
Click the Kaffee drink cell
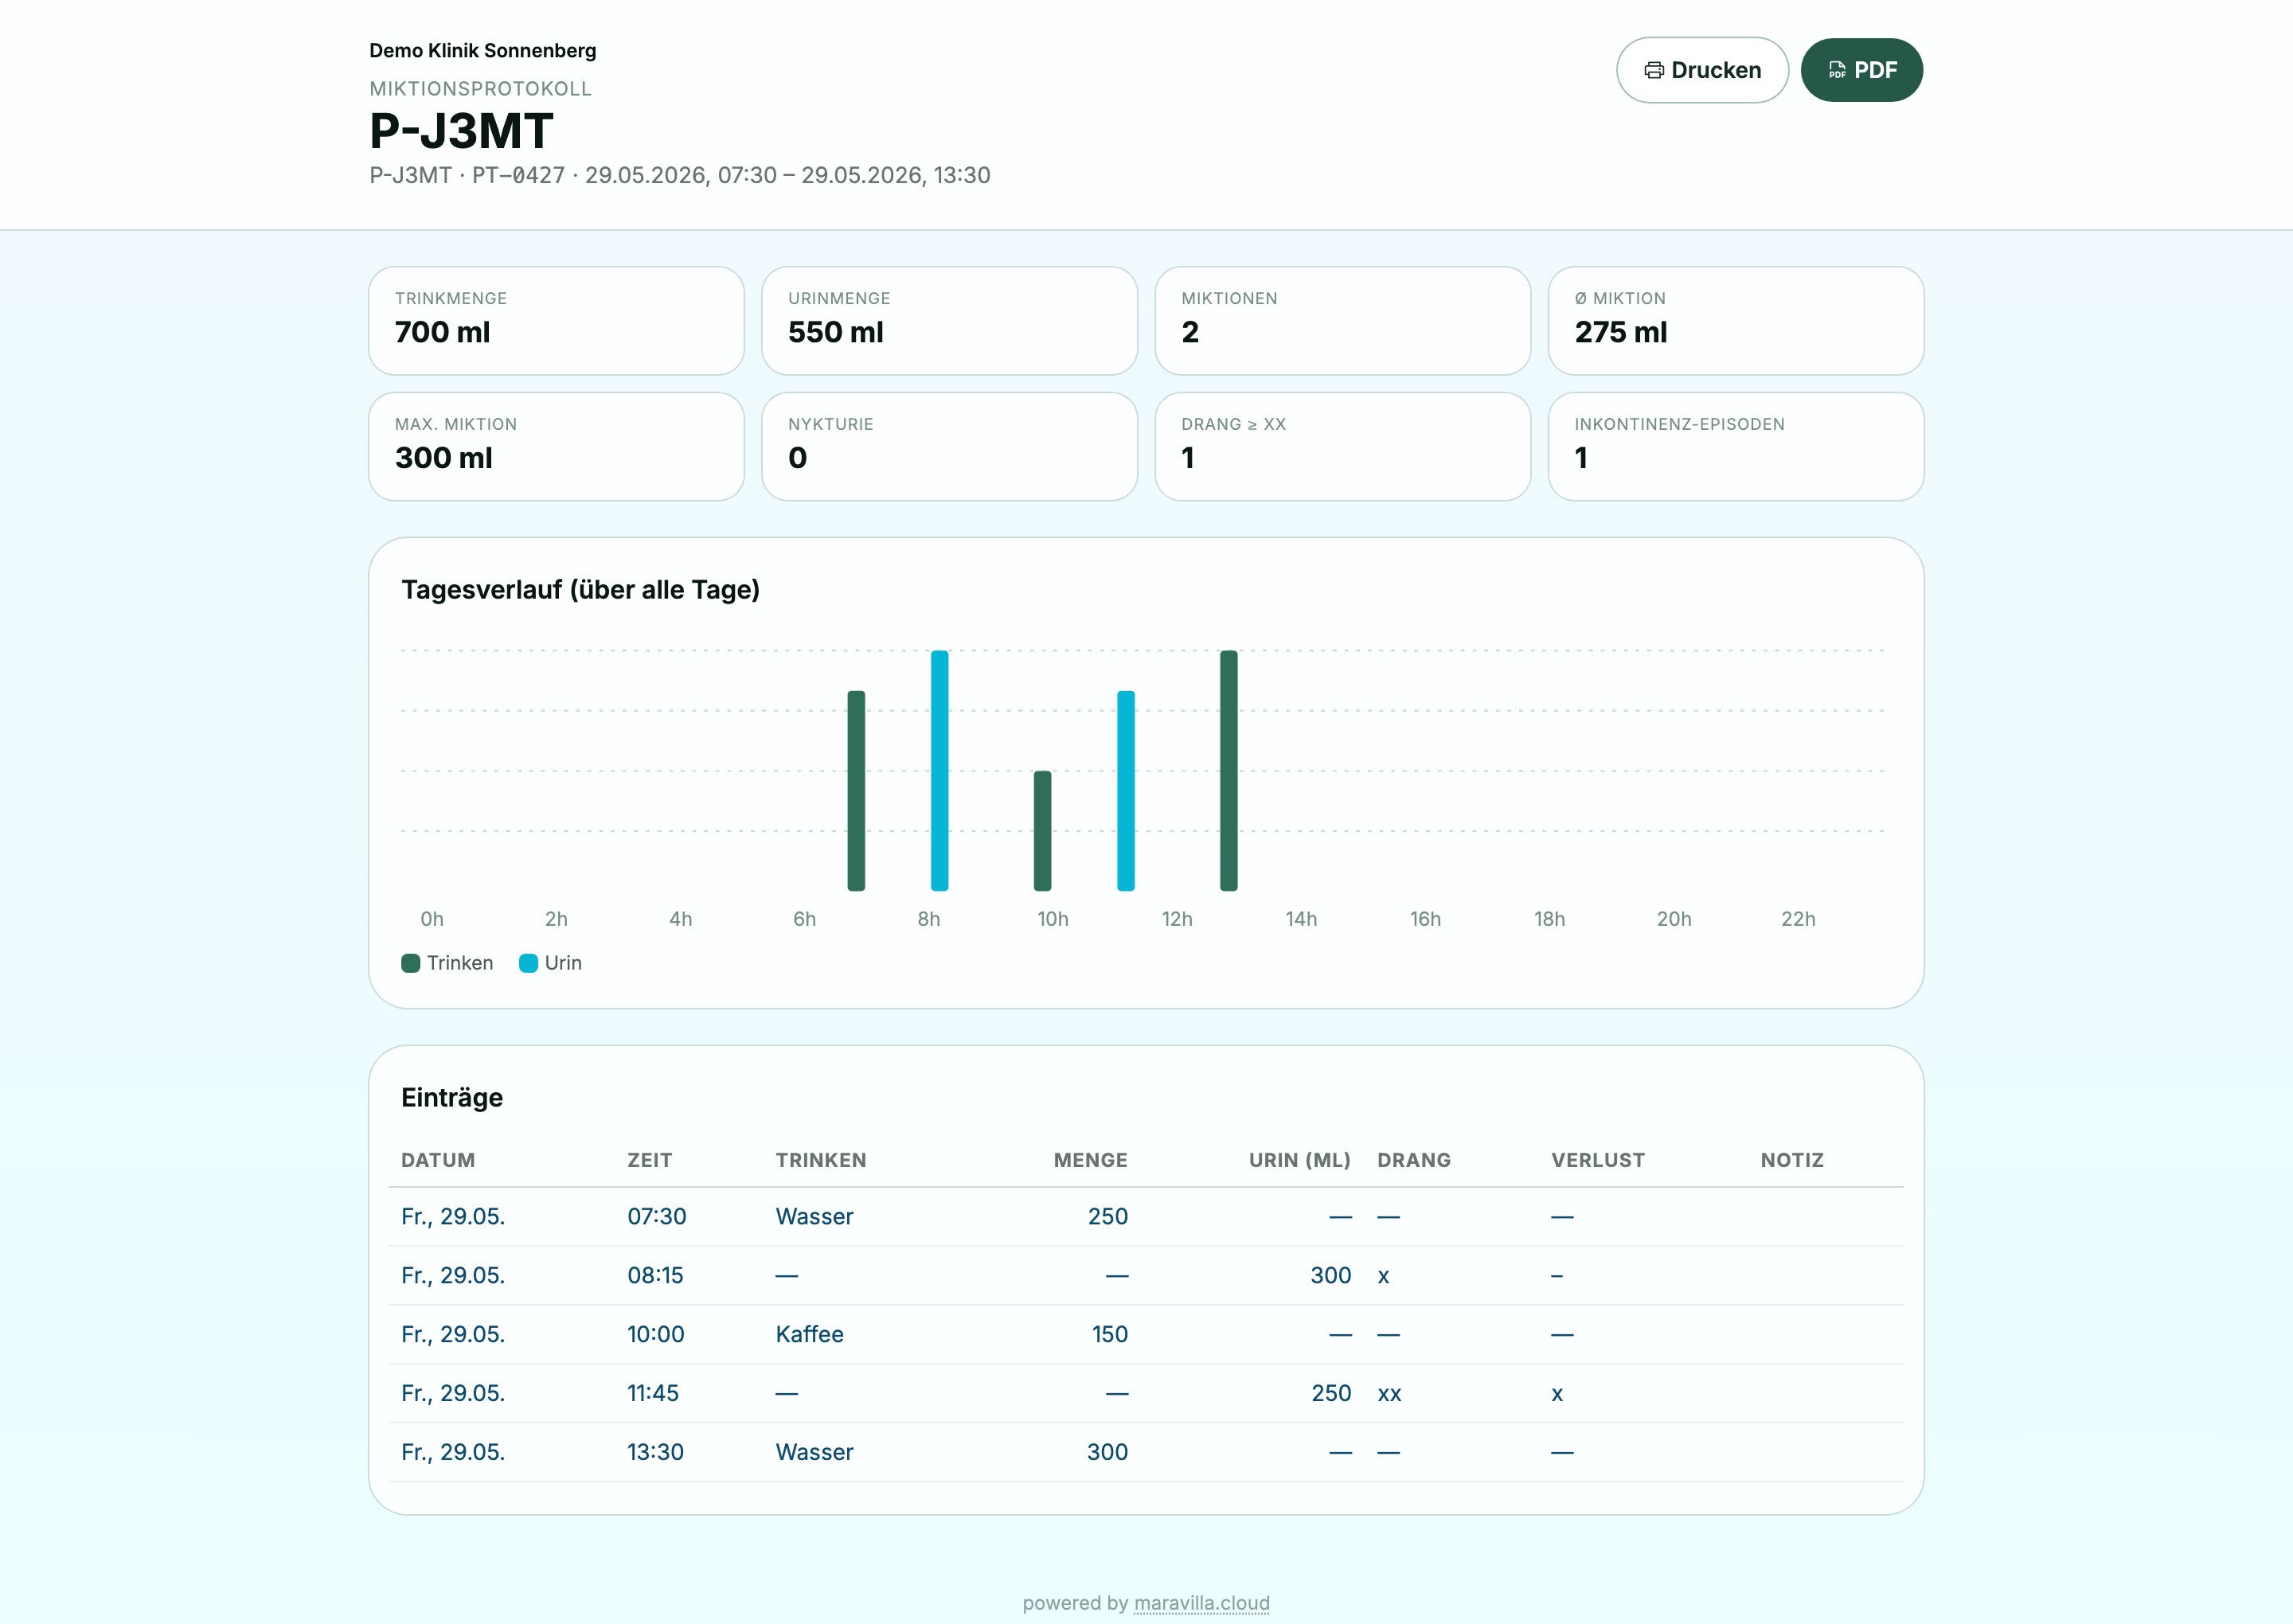coord(809,1334)
